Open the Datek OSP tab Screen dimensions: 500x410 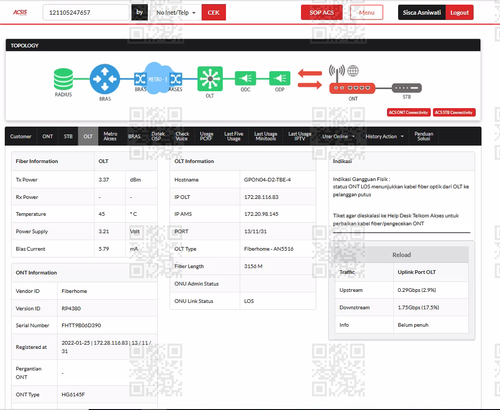(158, 136)
